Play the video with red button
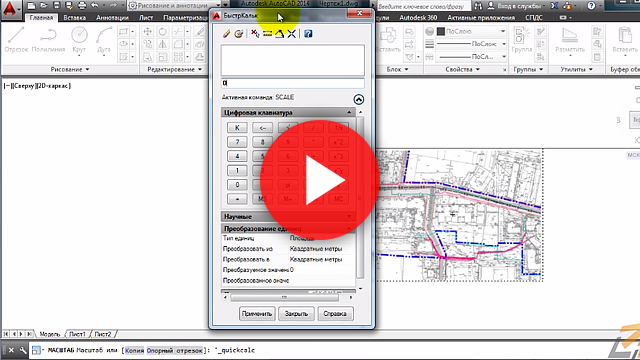 pyautogui.click(x=320, y=180)
